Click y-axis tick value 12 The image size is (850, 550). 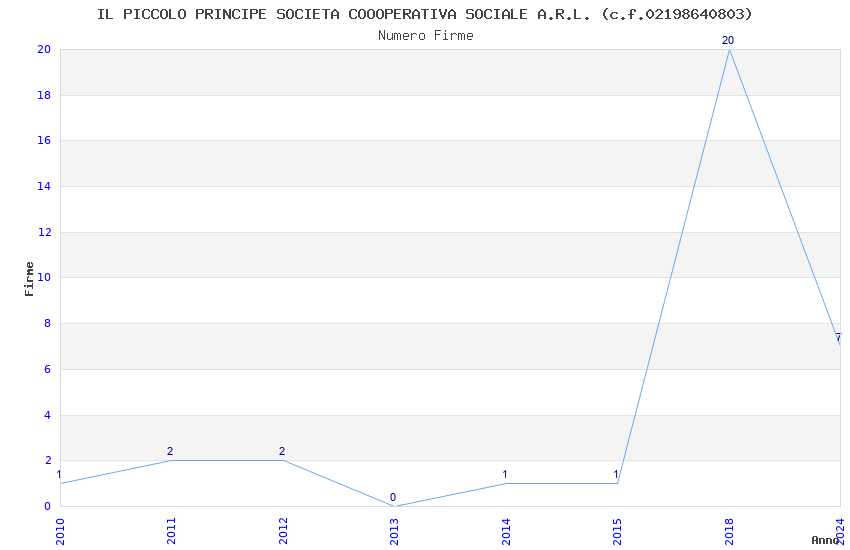(44, 232)
